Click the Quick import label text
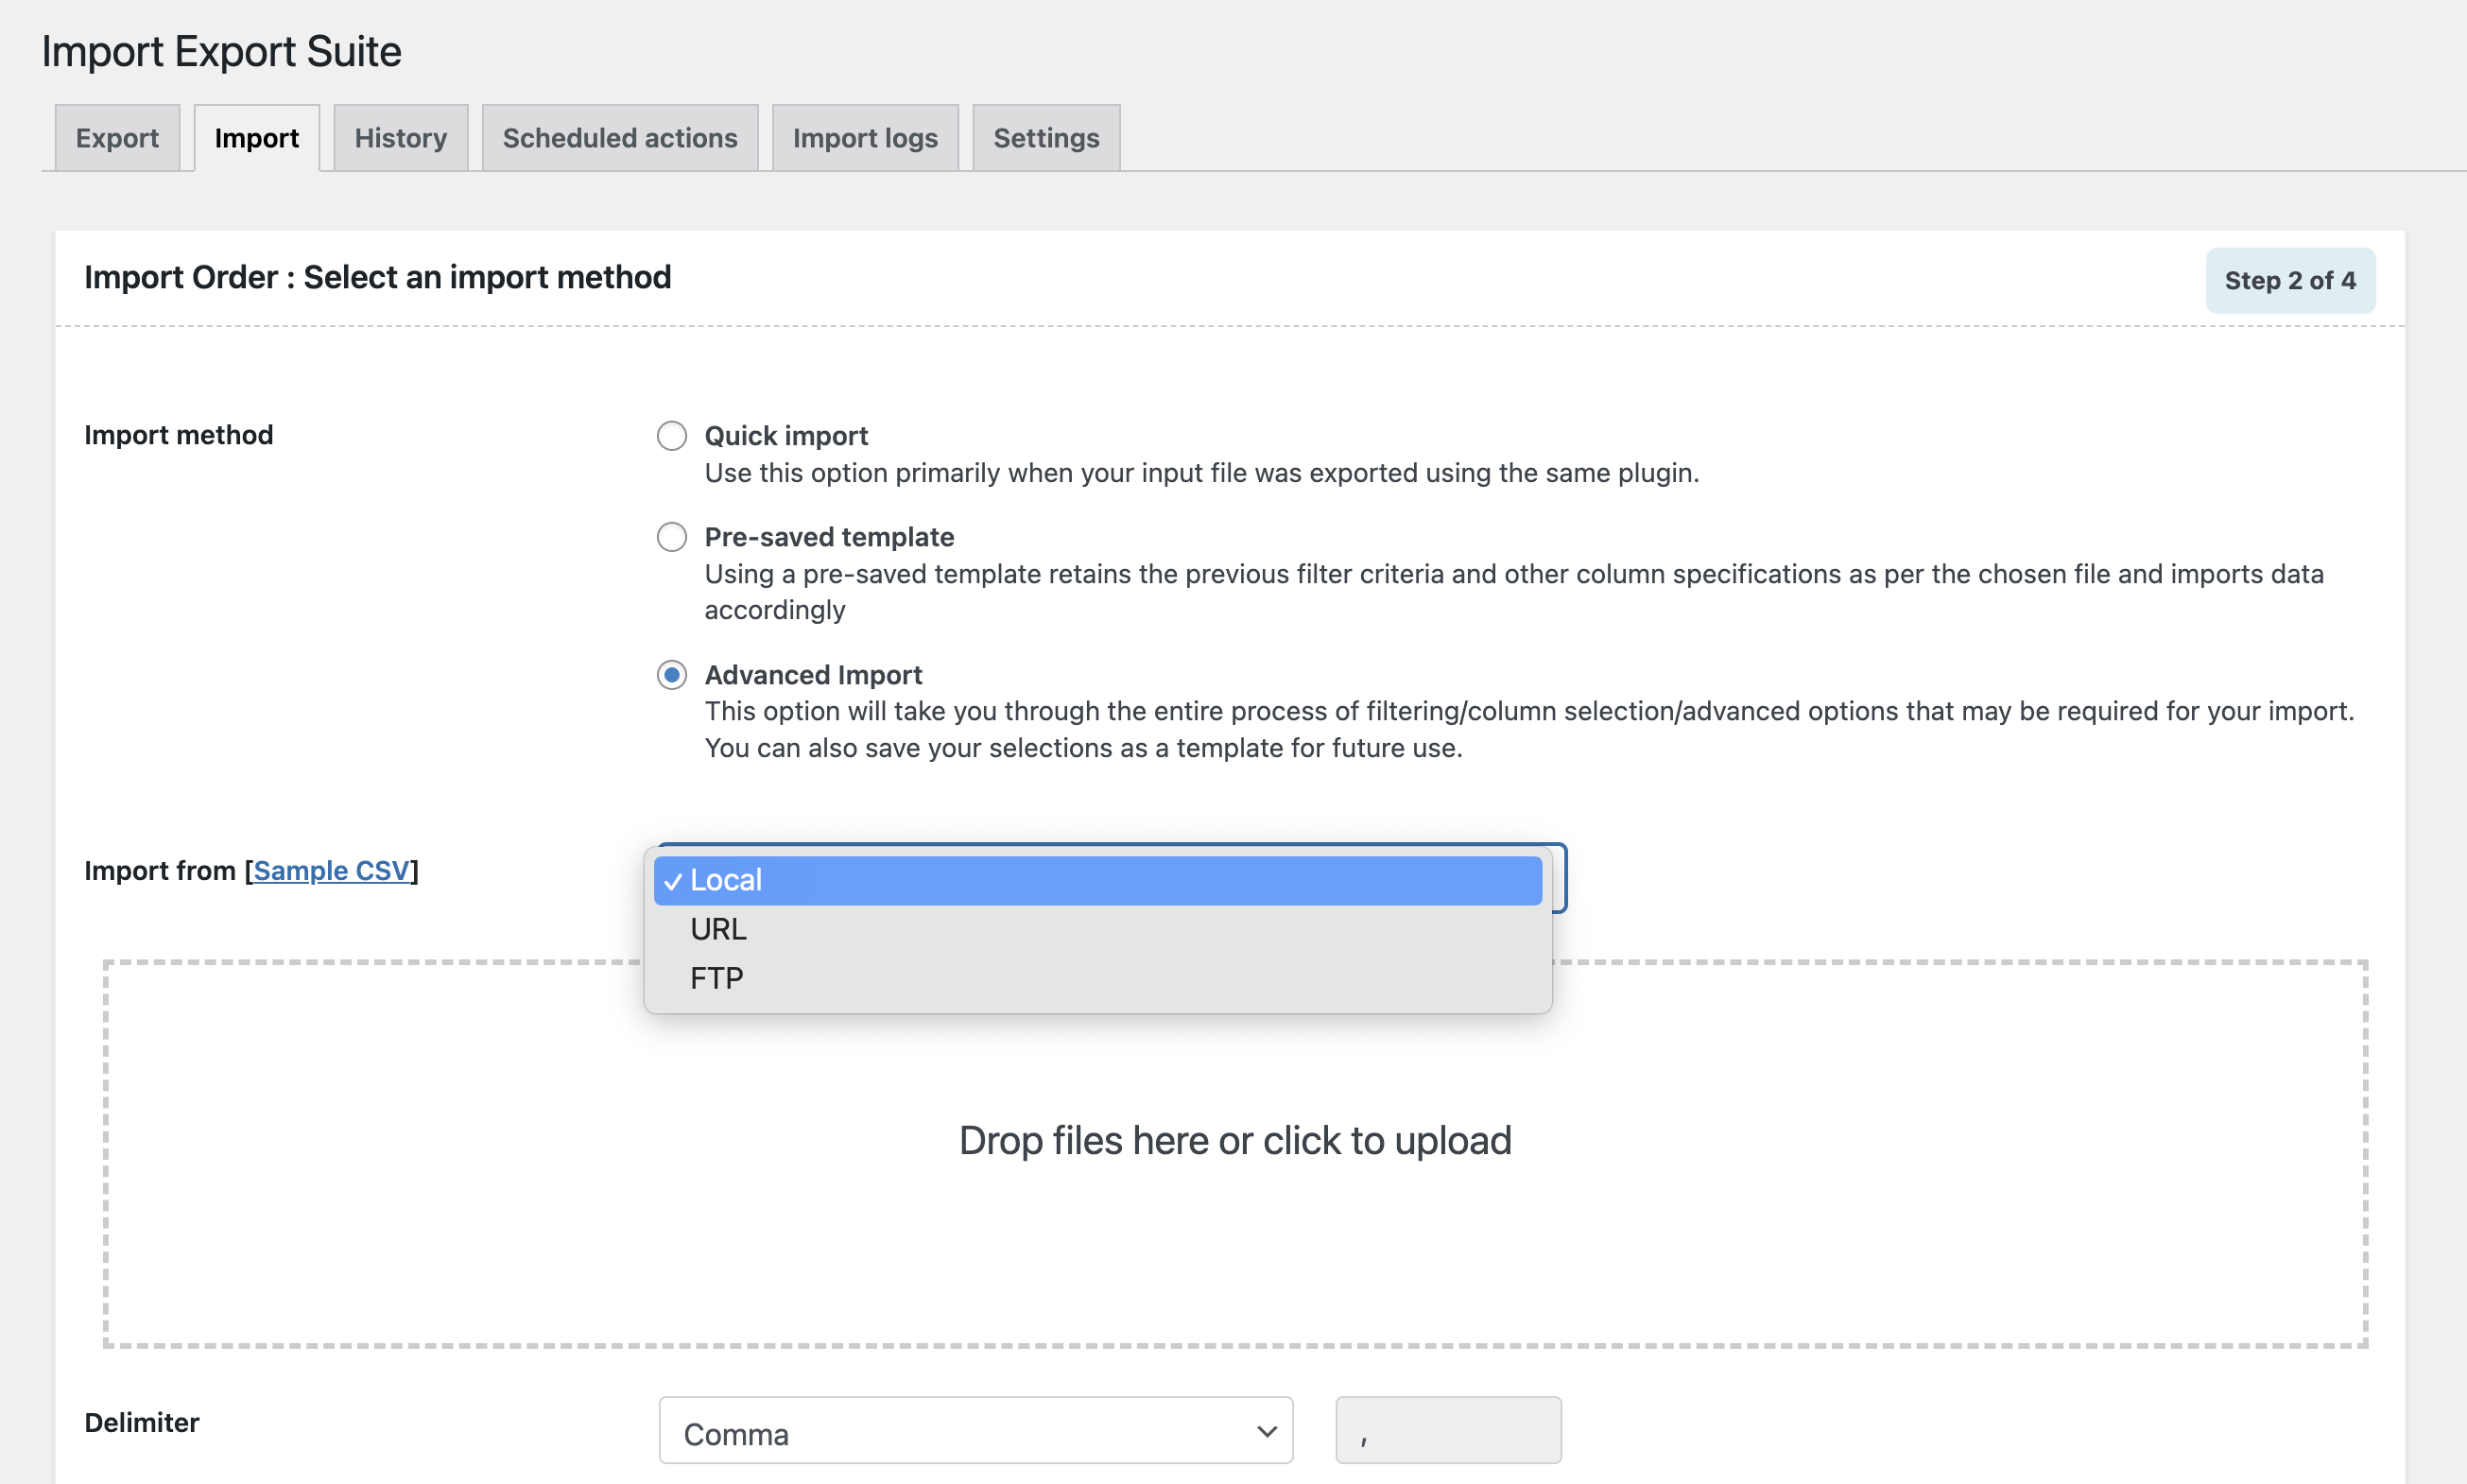Viewport: 2467px width, 1484px height. [786, 436]
